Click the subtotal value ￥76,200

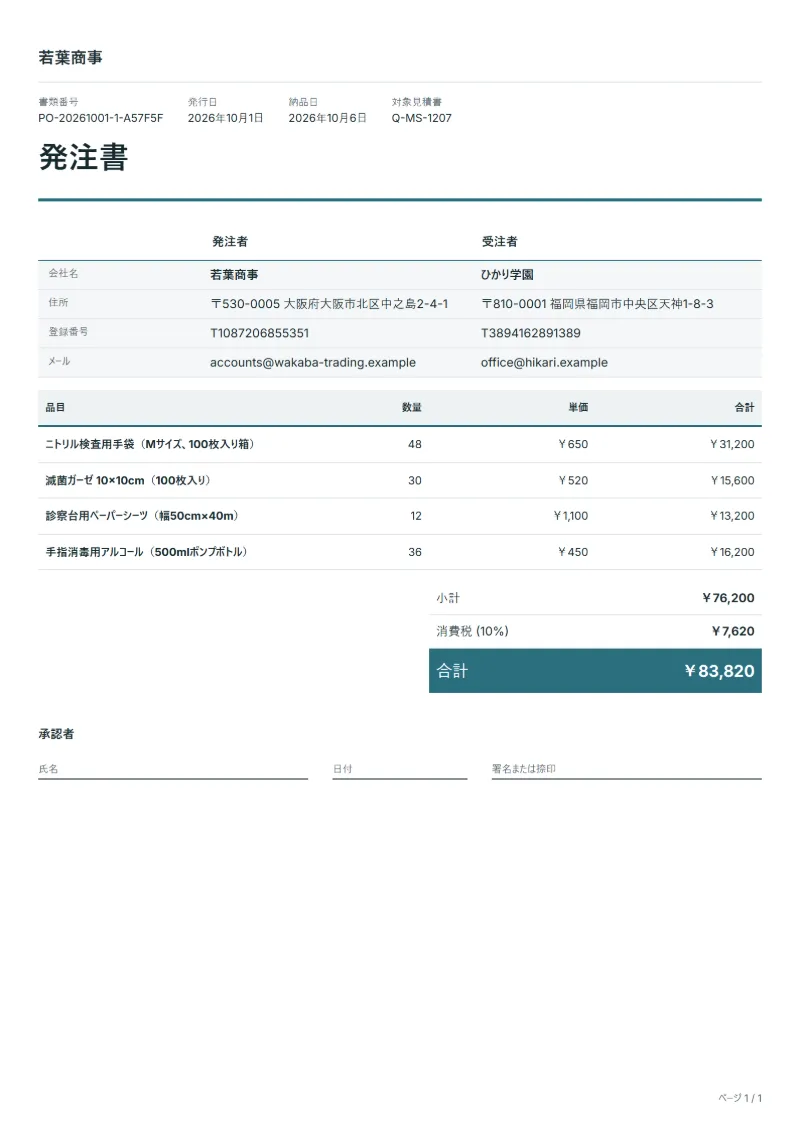pyautogui.click(x=728, y=598)
